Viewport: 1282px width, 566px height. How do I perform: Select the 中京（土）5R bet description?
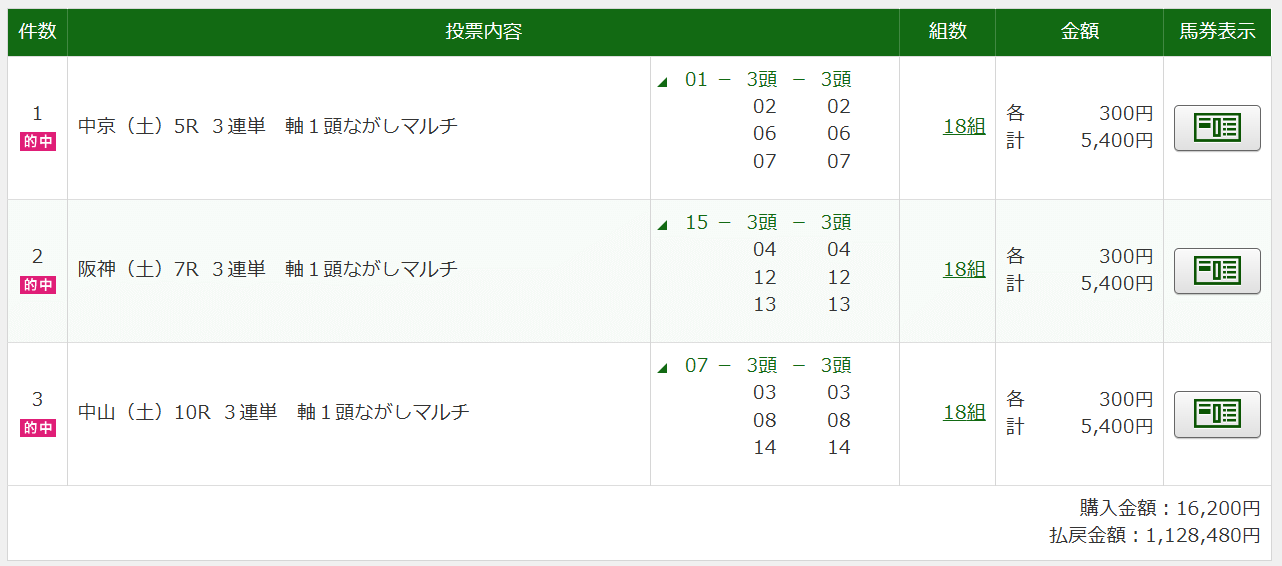(x=268, y=127)
